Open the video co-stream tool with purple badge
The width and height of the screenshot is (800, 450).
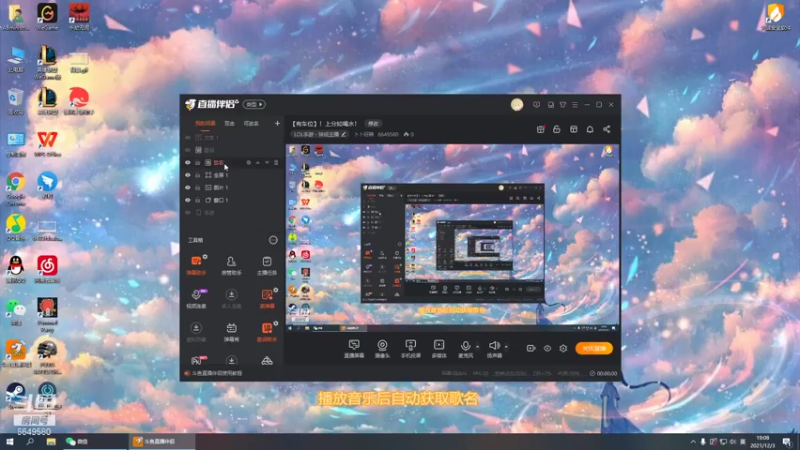(x=196, y=298)
